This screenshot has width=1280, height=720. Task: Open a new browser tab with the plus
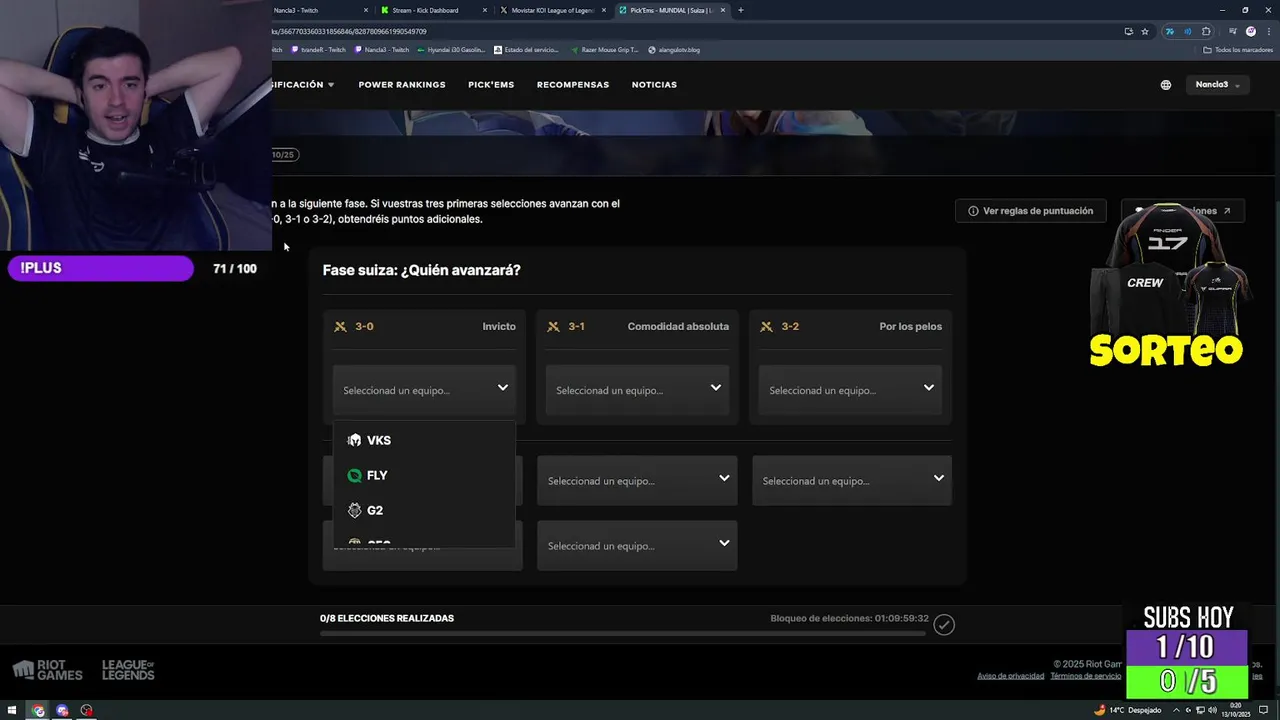click(x=740, y=10)
